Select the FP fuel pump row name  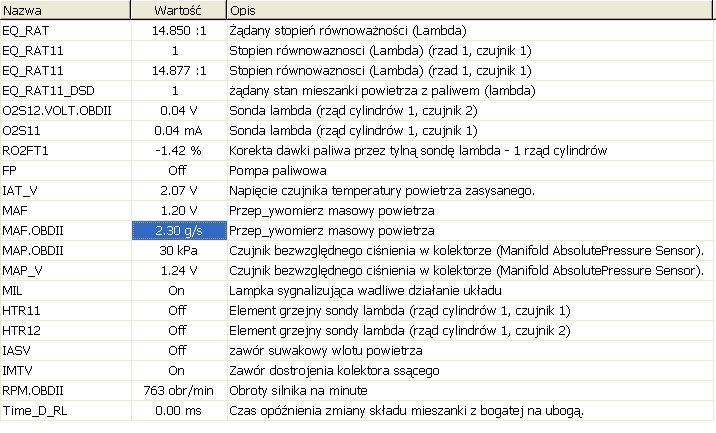[10, 170]
